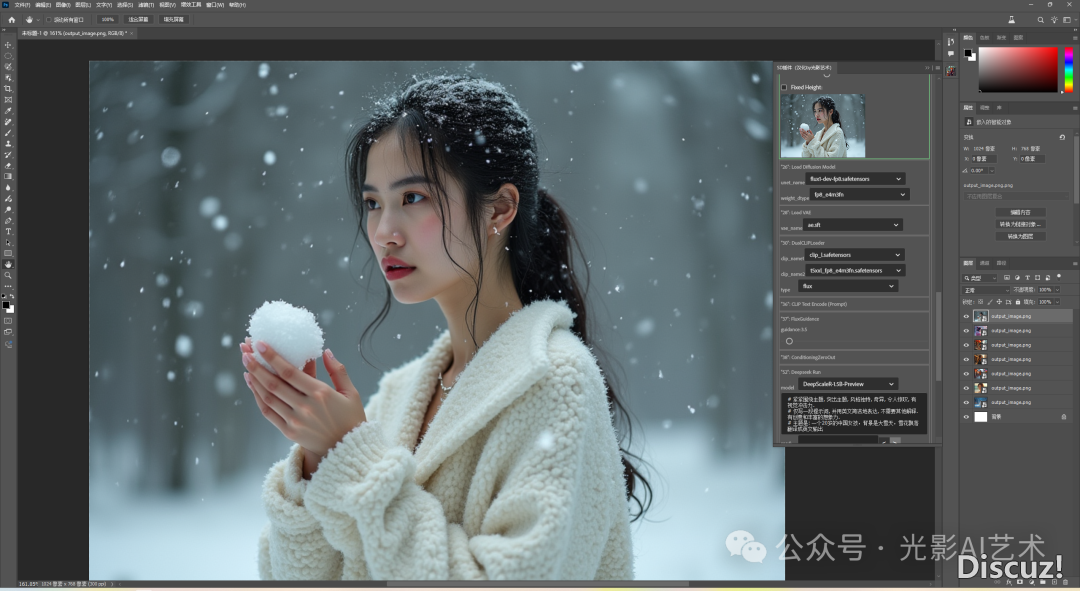The height and width of the screenshot is (591, 1080).
Task: Select the Clone Stamp tool
Action: [x=8, y=144]
